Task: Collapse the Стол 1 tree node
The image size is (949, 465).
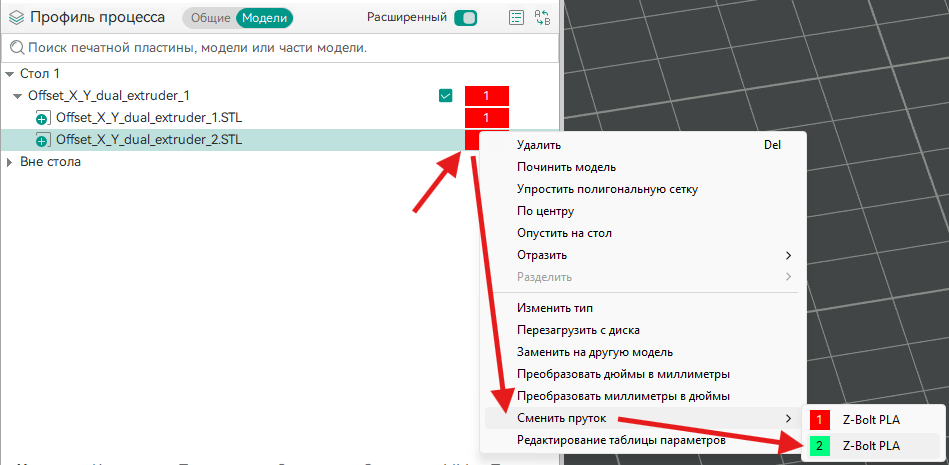Action: point(9,74)
